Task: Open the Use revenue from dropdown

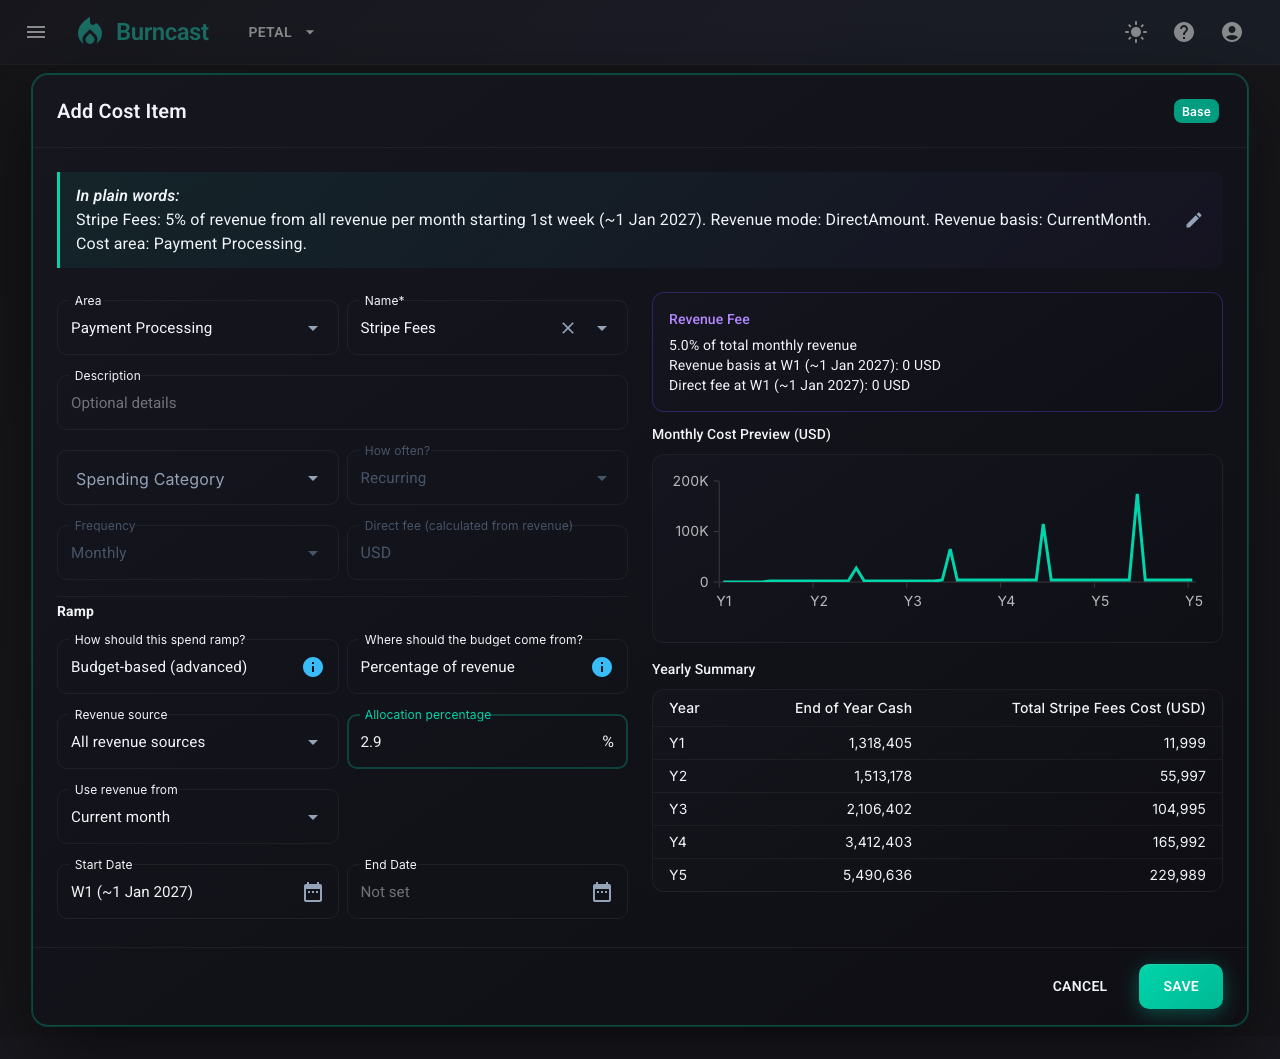Action: tap(198, 817)
